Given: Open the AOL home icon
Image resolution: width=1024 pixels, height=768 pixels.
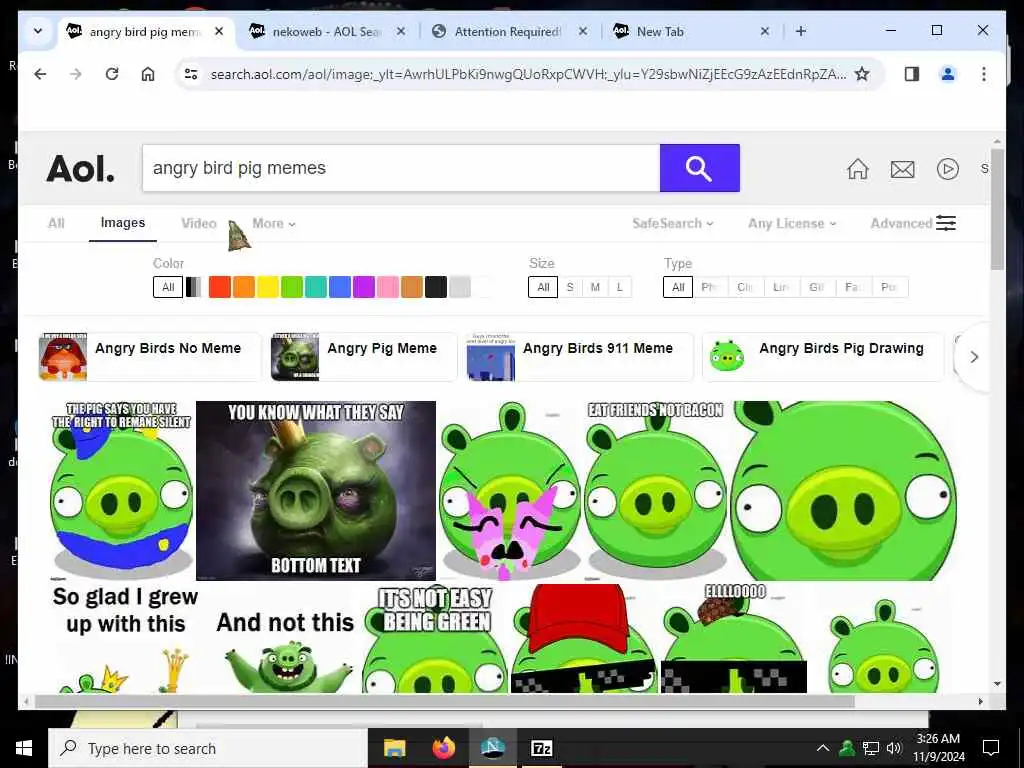Looking at the screenshot, I should (x=857, y=169).
